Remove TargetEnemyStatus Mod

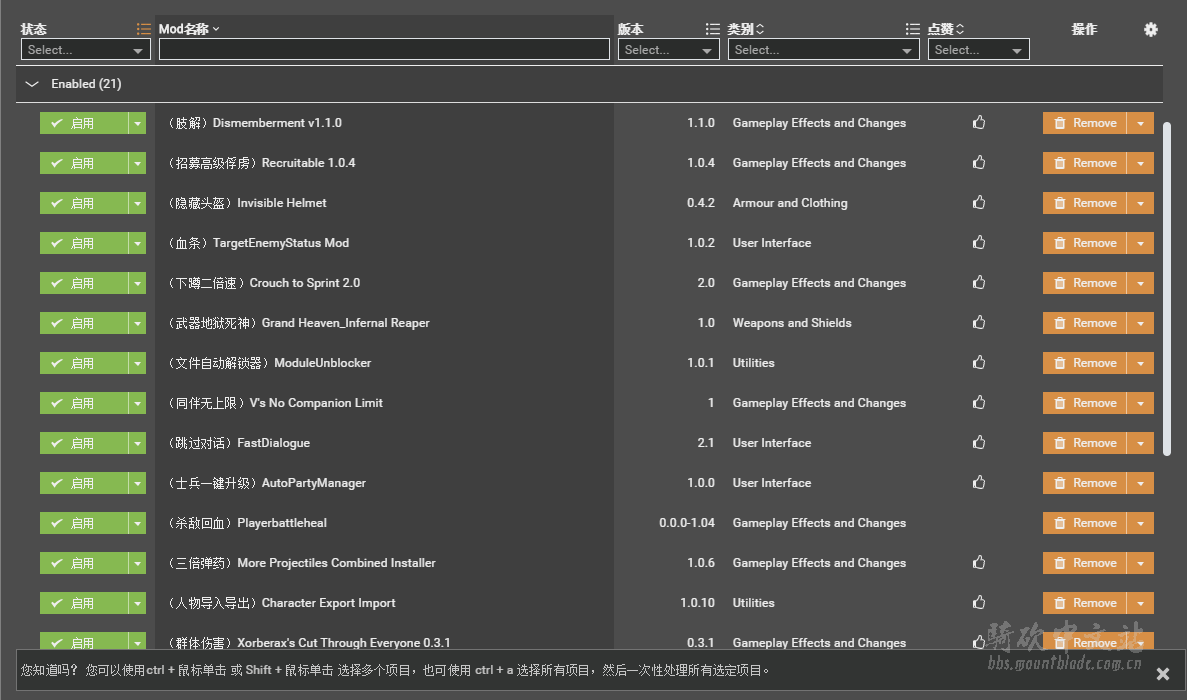point(1084,244)
